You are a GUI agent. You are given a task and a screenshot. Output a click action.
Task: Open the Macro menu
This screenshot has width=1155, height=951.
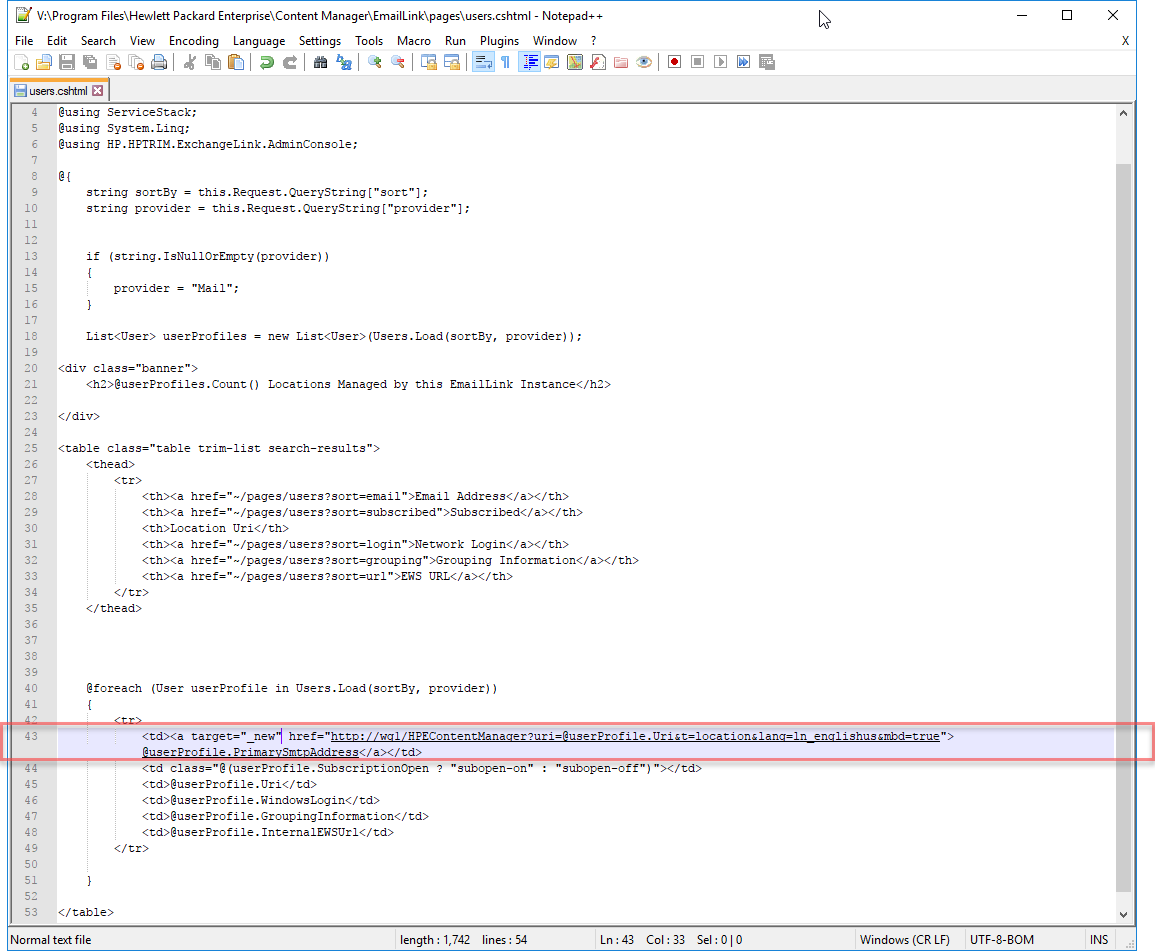(x=414, y=41)
